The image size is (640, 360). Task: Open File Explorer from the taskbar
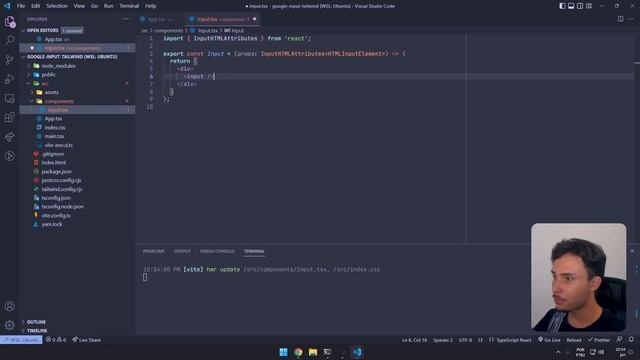click(313, 352)
